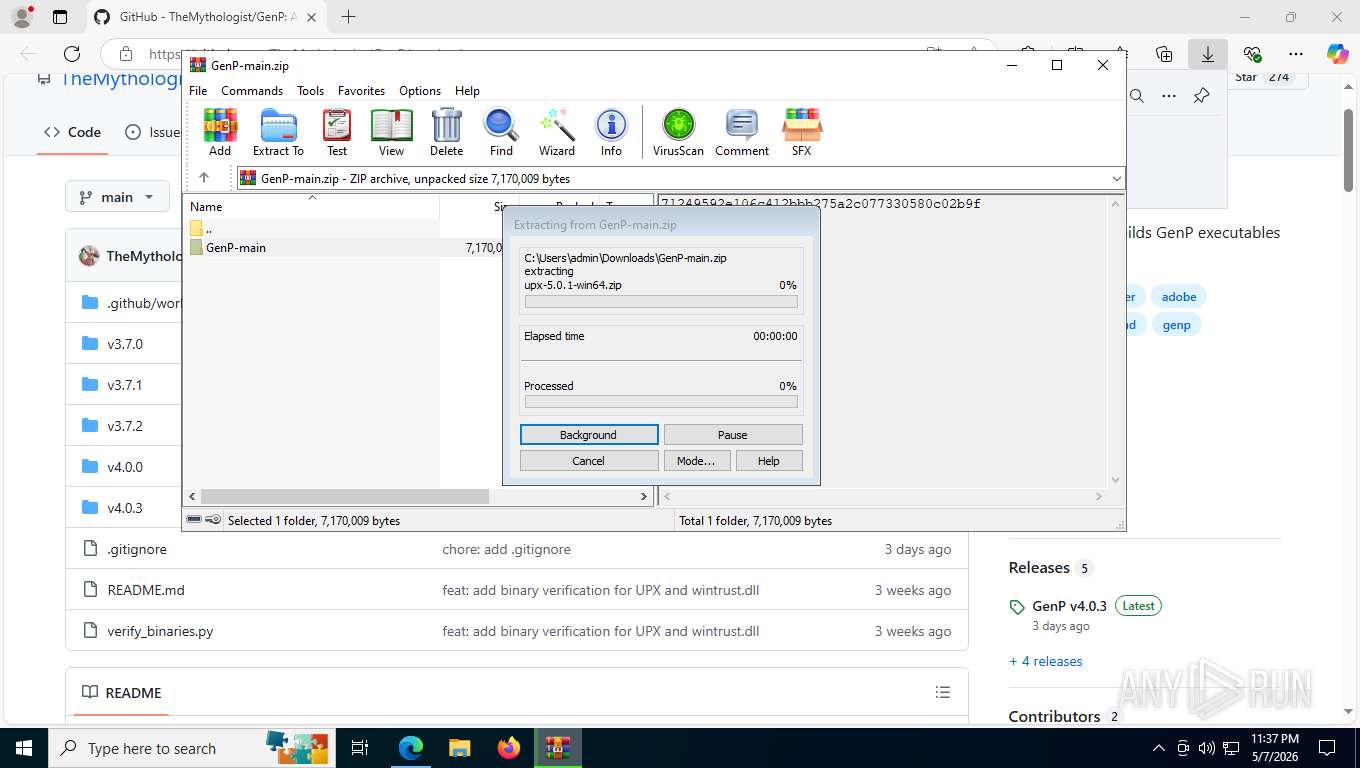The height and width of the screenshot is (768, 1360).
Task: Open the main branch selector dropdown
Action: (x=117, y=197)
